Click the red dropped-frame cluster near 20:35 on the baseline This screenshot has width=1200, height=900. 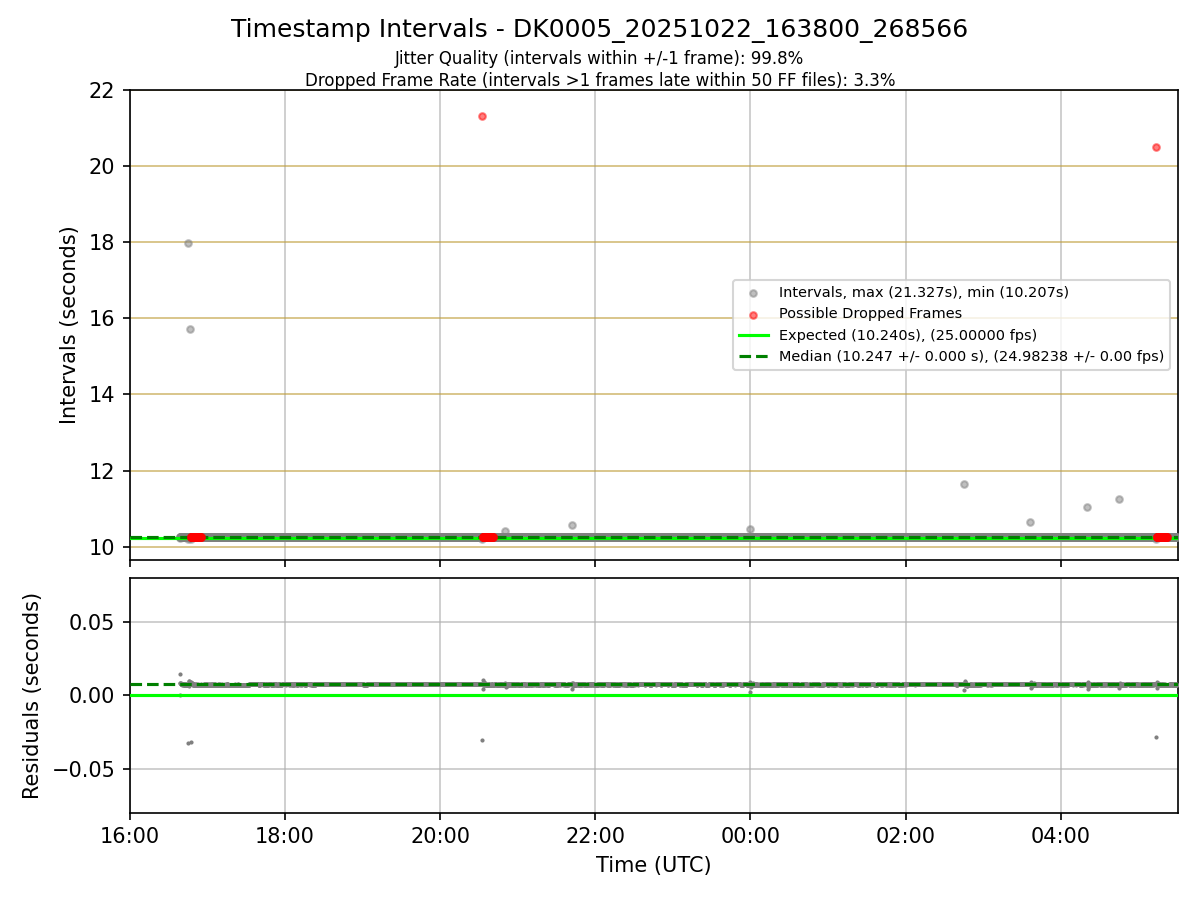click(487, 537)
